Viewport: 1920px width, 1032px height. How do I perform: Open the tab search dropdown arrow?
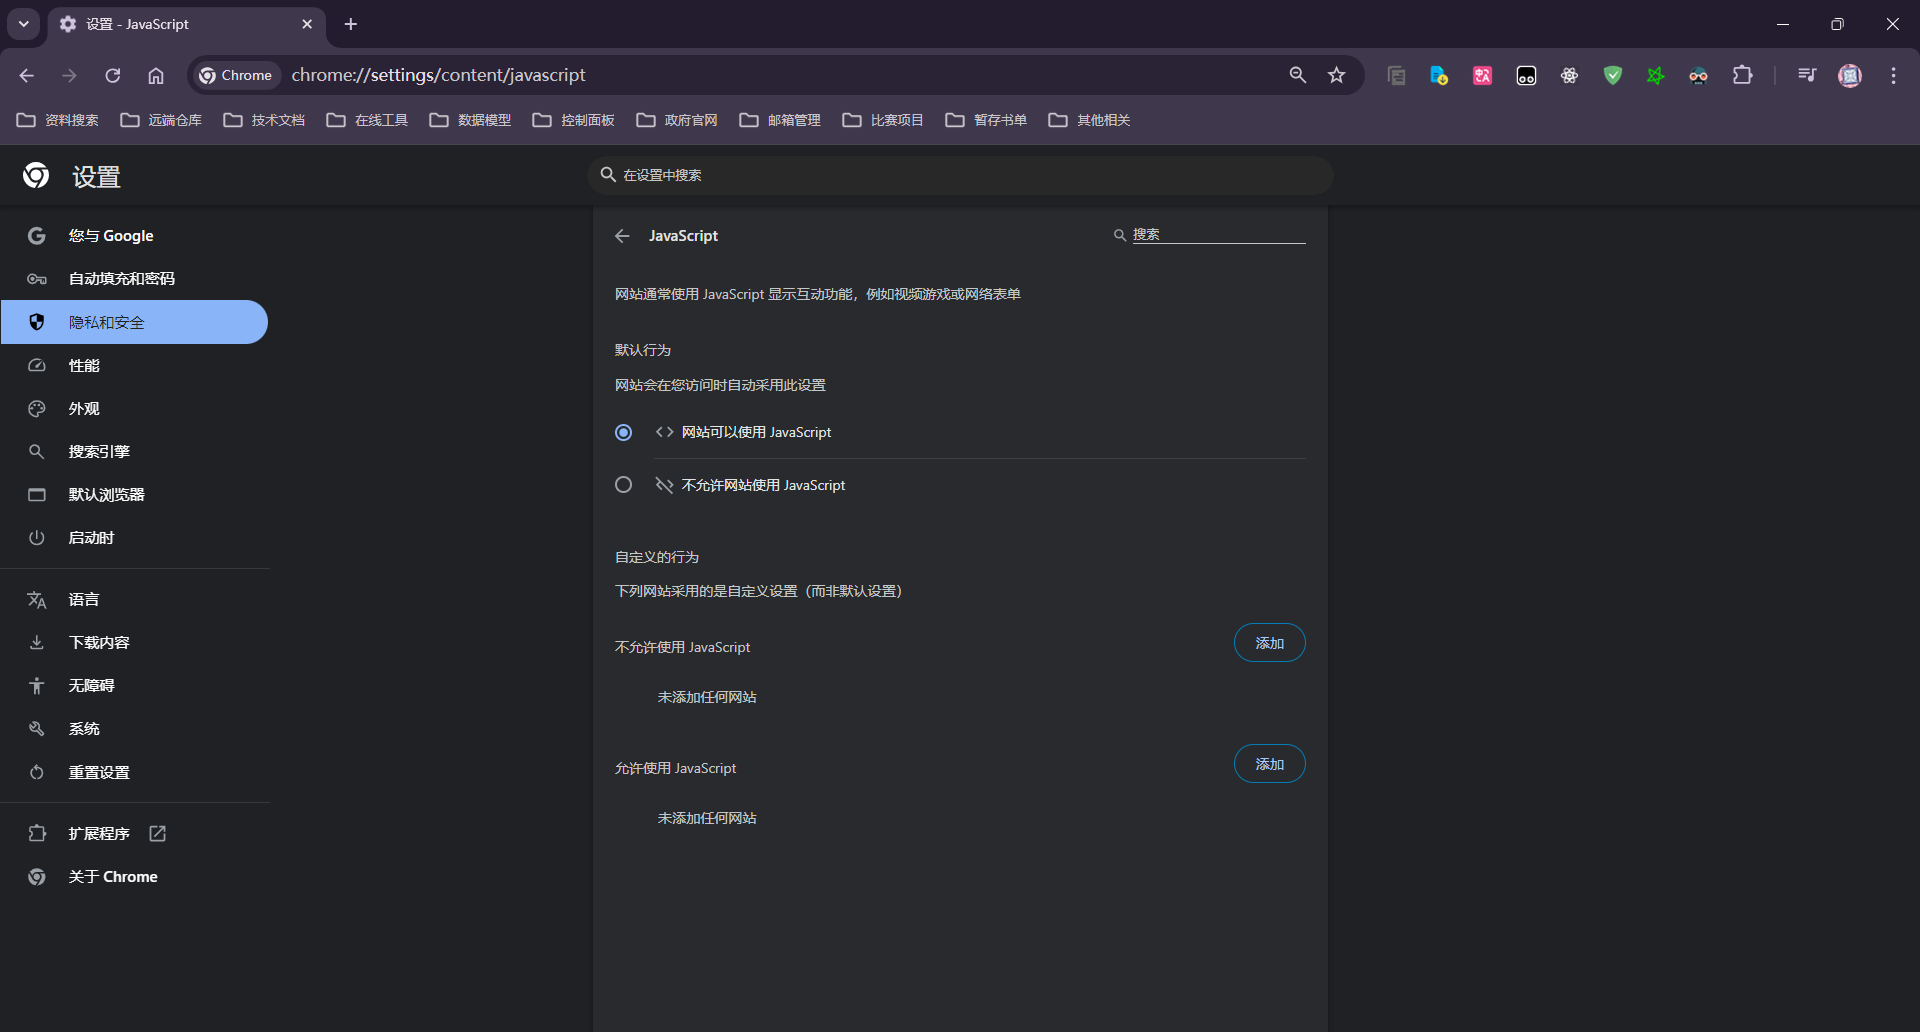pos(24,24)
